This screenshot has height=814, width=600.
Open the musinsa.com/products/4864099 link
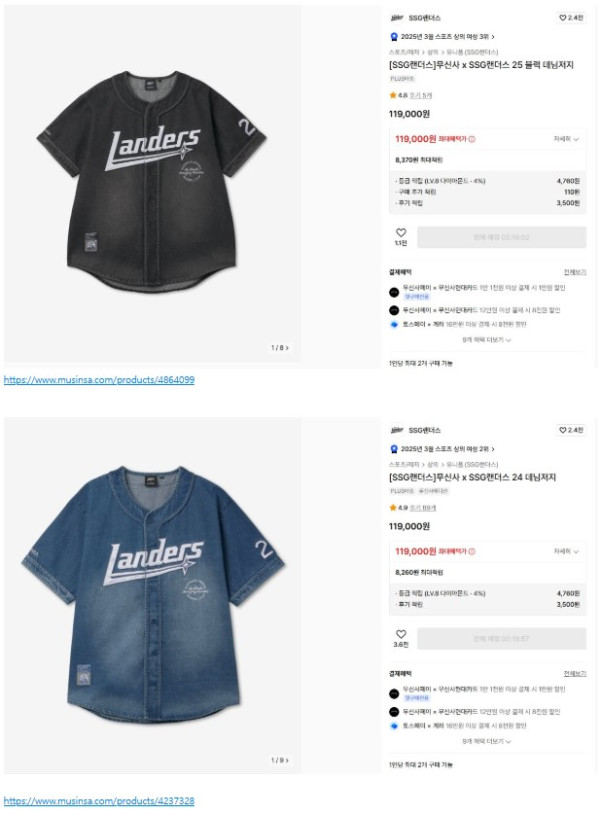click(x=99, y=380)
